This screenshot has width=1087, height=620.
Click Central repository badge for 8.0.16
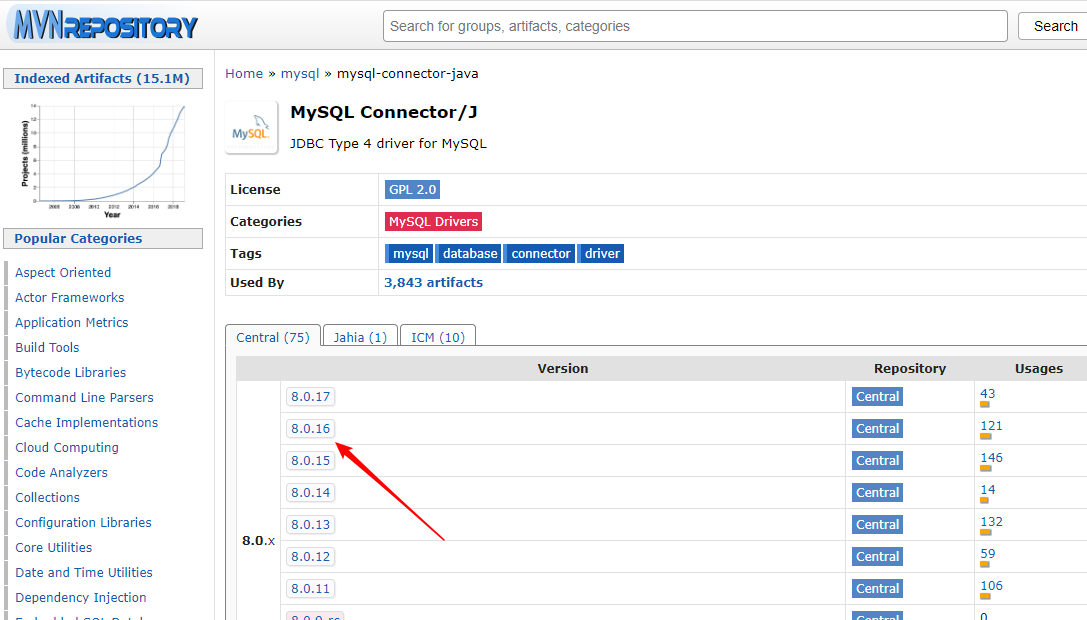coord(878,429)
